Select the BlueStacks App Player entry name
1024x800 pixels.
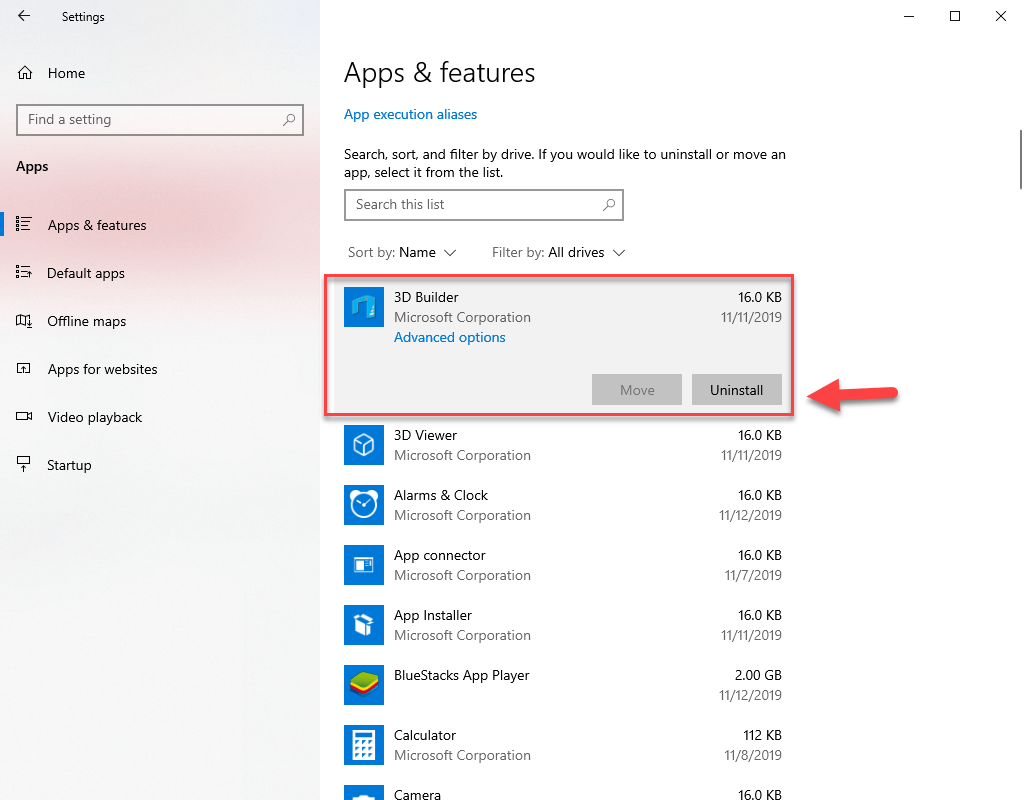pos(462,676)
